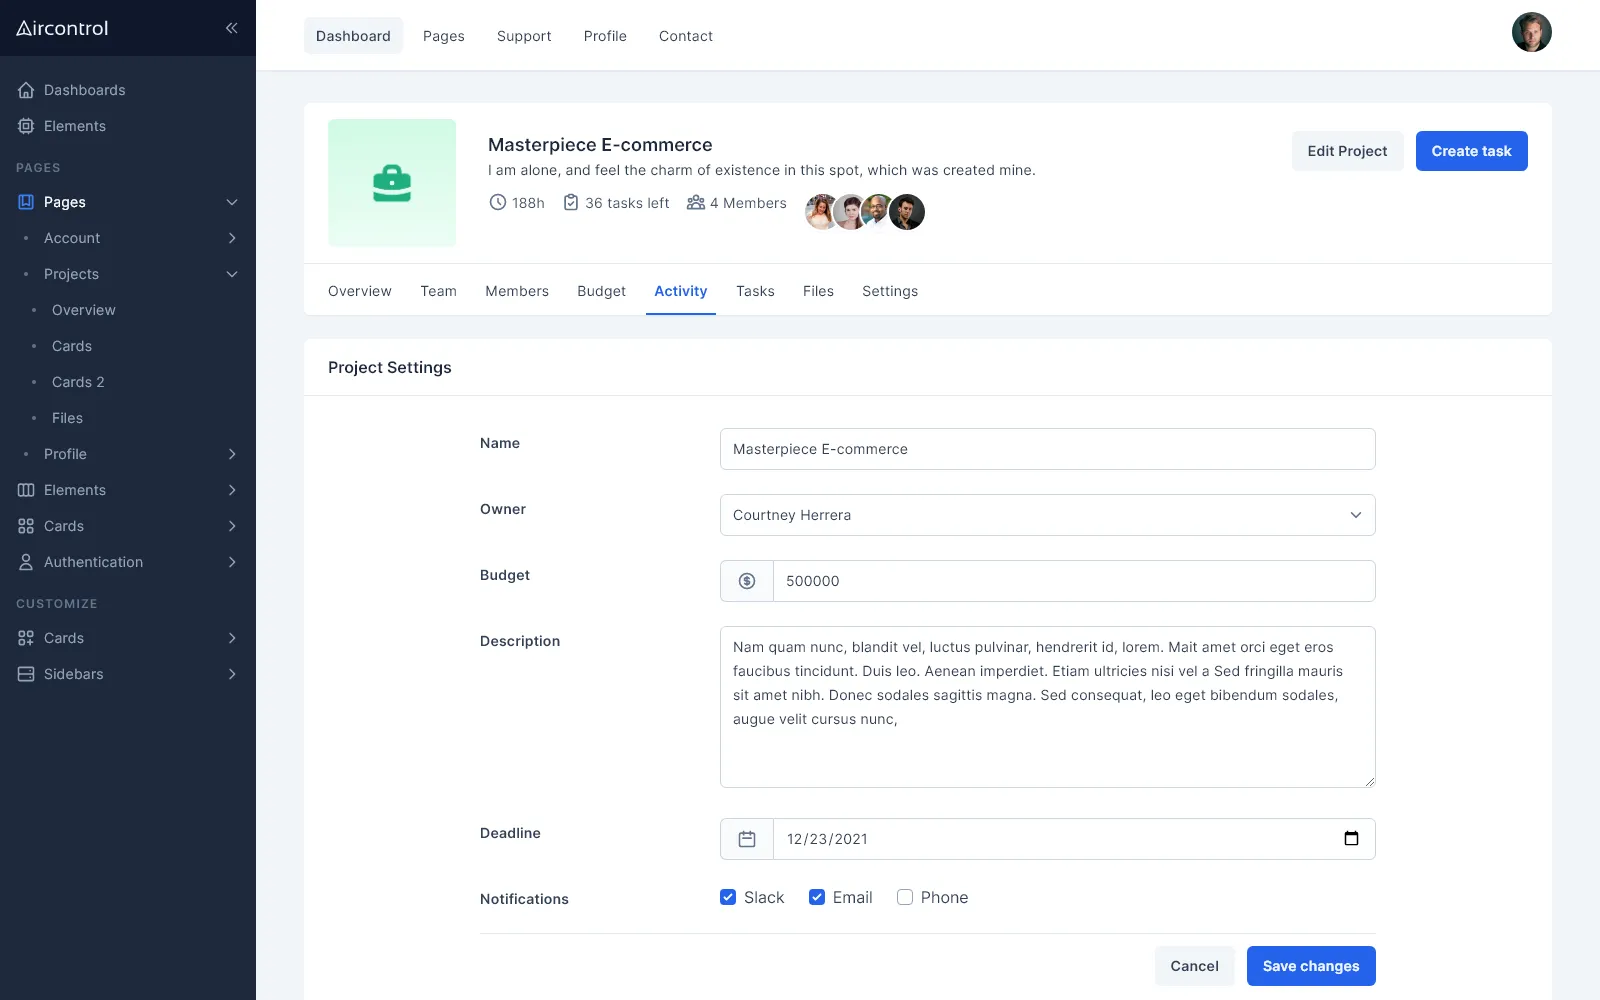Open the Support top menu item

tap(524, 36)
